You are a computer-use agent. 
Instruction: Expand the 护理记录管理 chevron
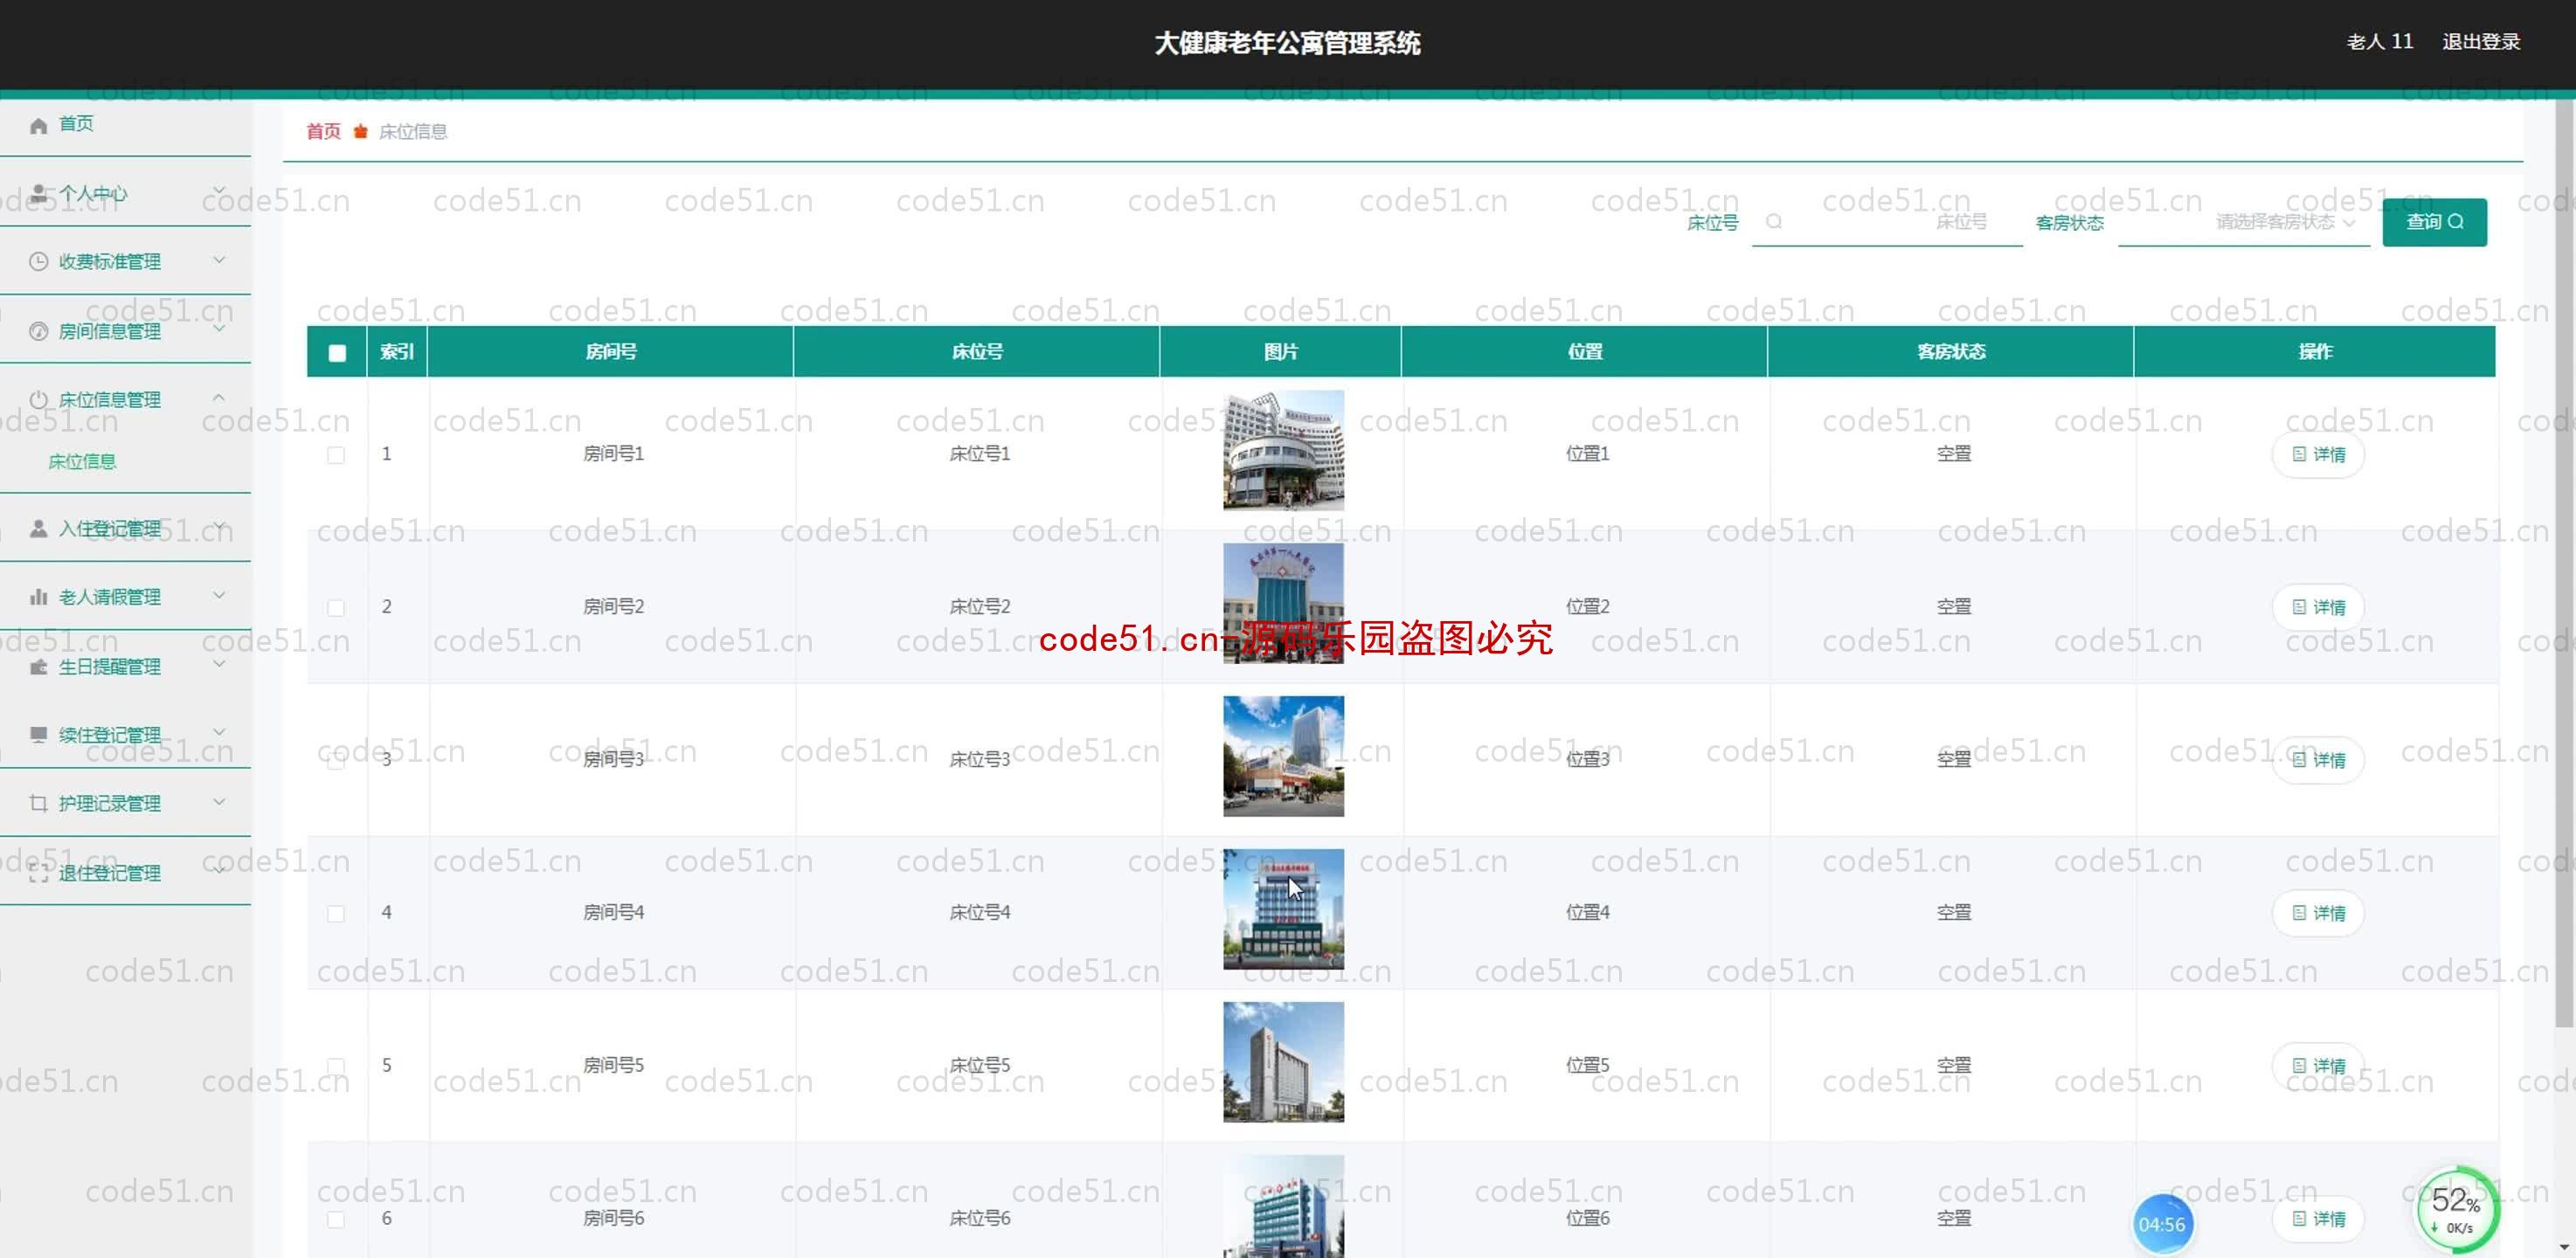[x=219, y=802]
